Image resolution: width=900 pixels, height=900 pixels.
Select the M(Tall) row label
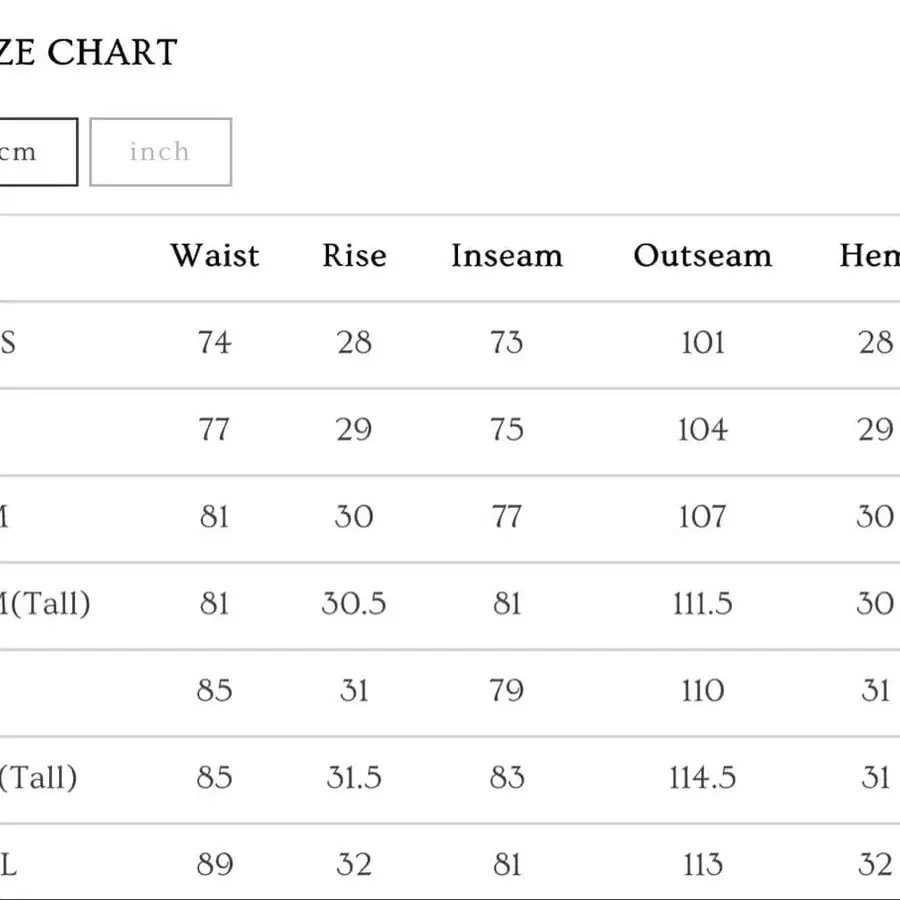45,603
